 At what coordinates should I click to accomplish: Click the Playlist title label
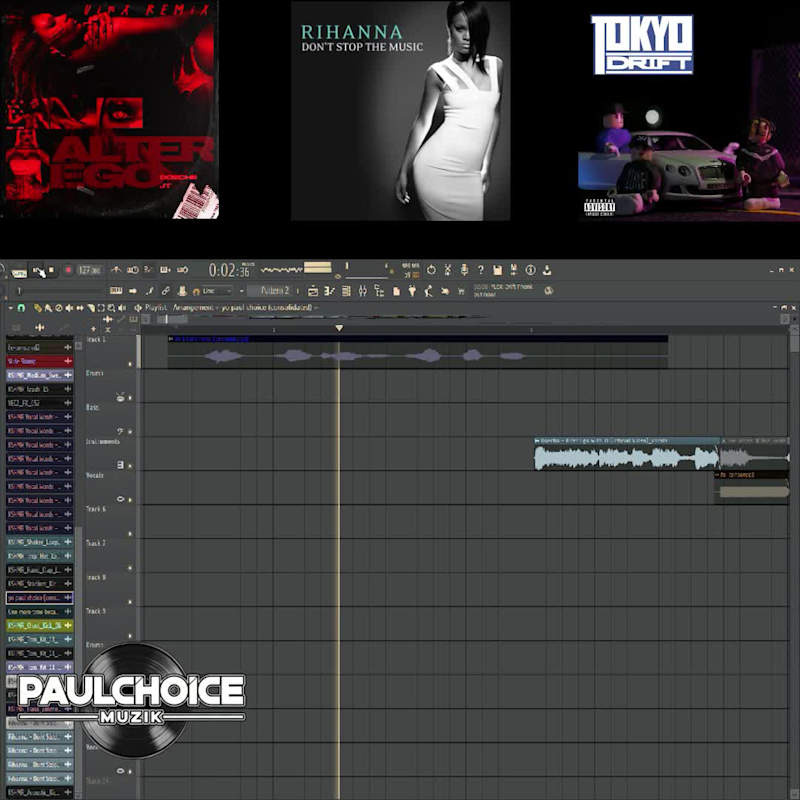[x=156, y=308]
